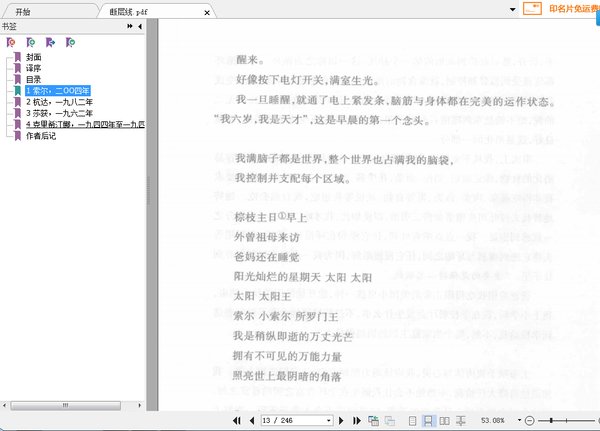Click the line 爸妈还在睡觉
Screen dimensions: 600x431
(x=267, y=257)
